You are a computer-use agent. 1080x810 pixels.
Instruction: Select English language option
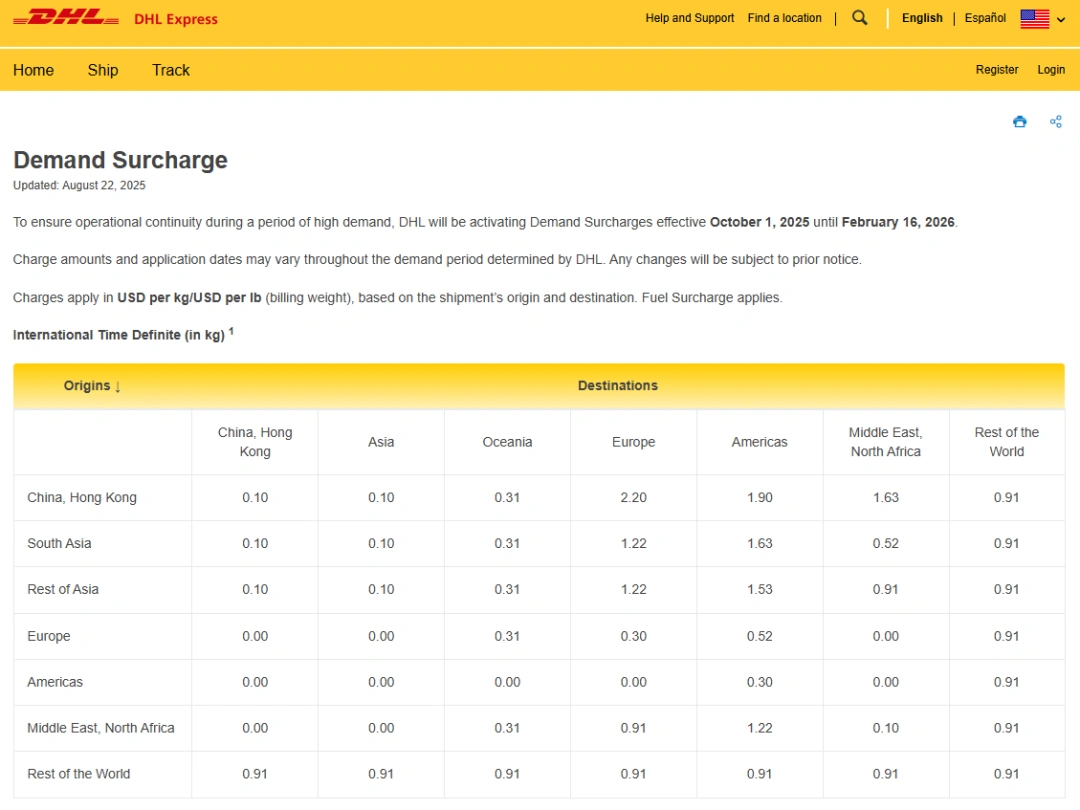pyautogui.click(x=922, y=18)
